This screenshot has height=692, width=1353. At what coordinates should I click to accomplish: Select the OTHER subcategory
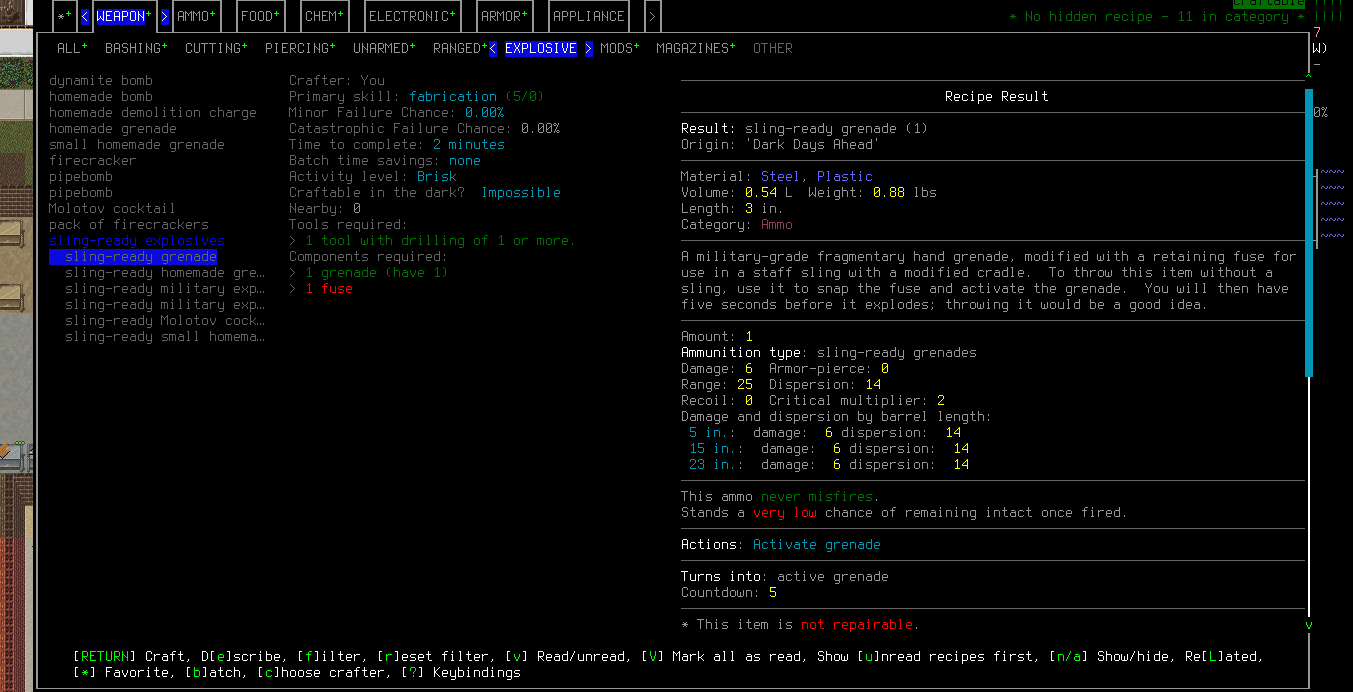coord(773,48)
